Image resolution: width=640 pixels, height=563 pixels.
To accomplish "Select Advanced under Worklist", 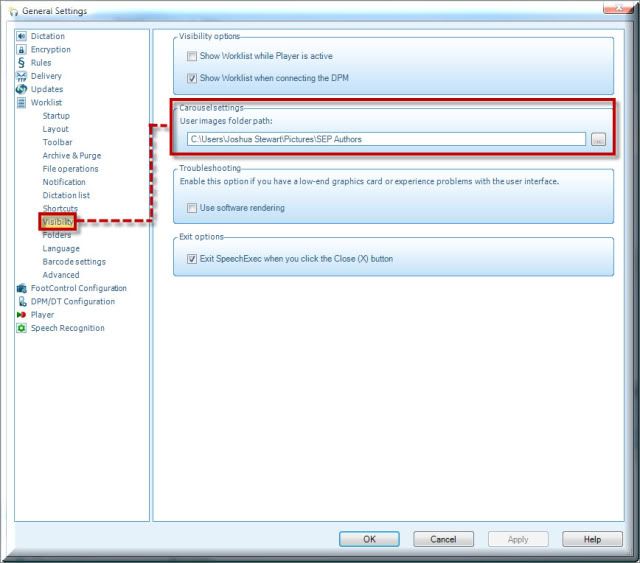I will point(61,275).
